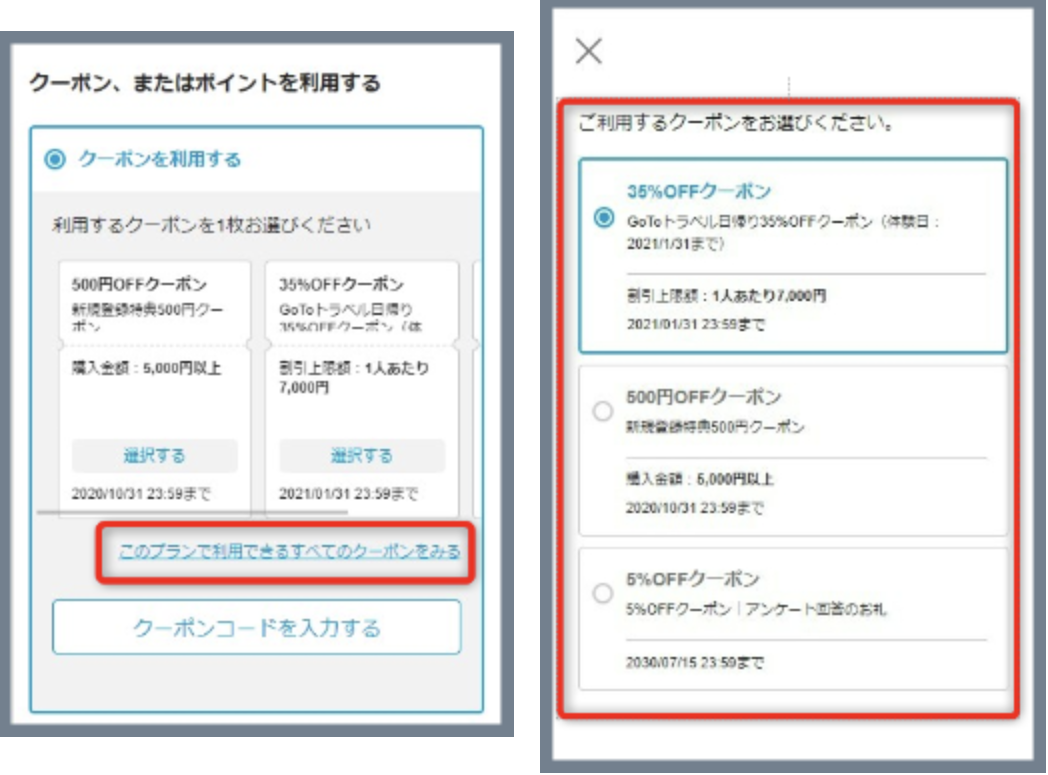Click the coupon carousel horizontal scrollbar
This screenshot has height=775, width=1048.
pyautogui.click(x=190, y=513)
